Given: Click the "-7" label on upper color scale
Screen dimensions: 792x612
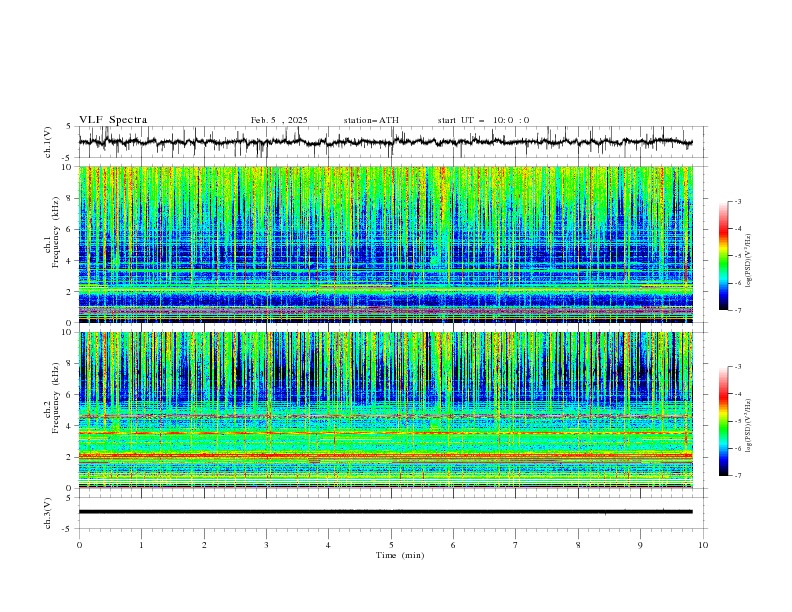Looking at the screenshot, I should 738,310.
